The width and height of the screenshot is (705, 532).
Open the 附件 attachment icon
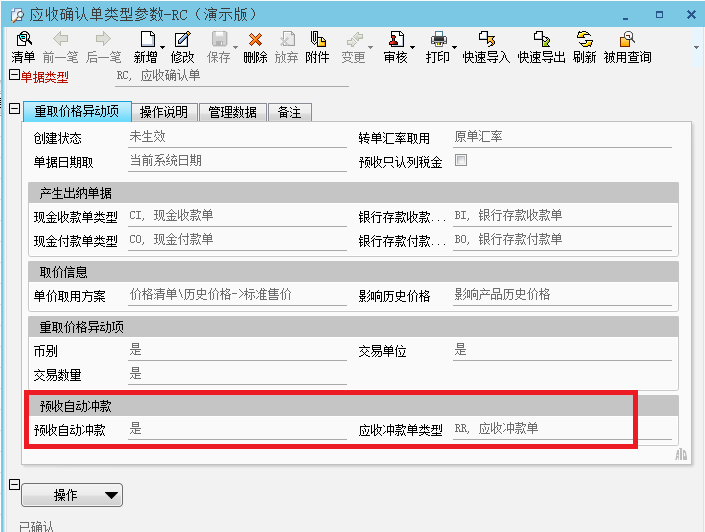tap(318, 40)
